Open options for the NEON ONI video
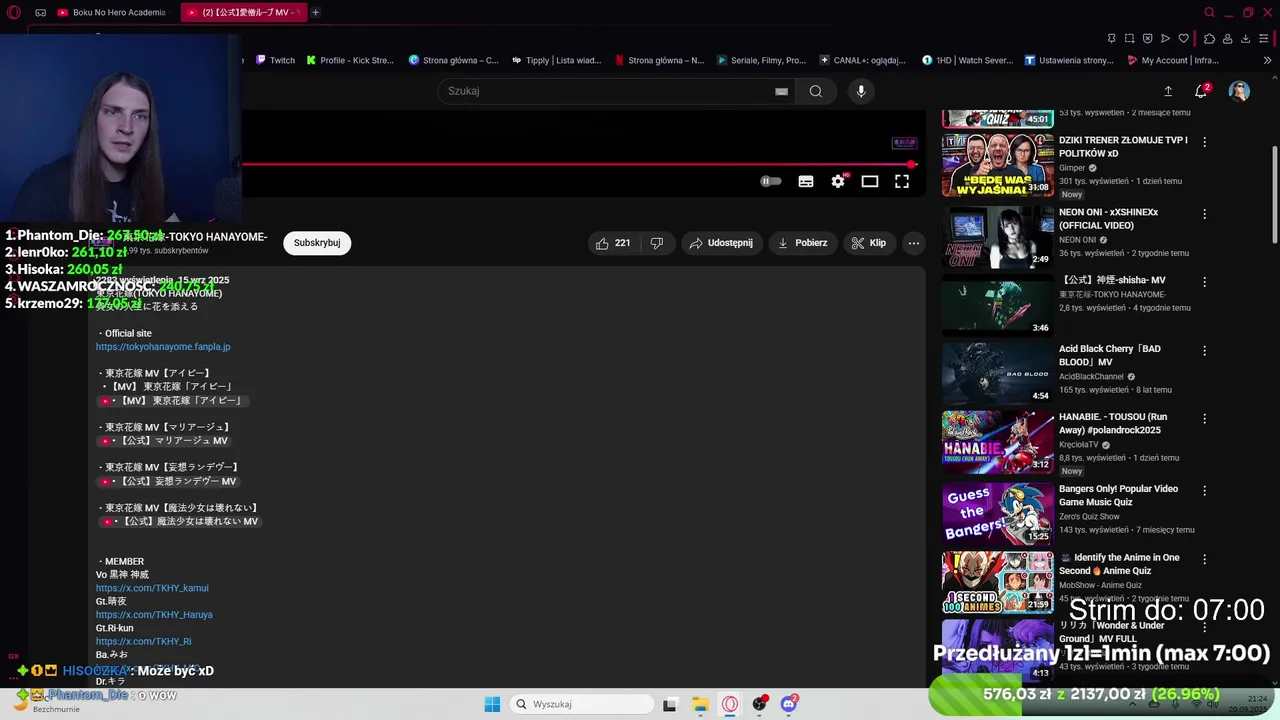The image size is (1280, 720). (x=1204, y=214)
